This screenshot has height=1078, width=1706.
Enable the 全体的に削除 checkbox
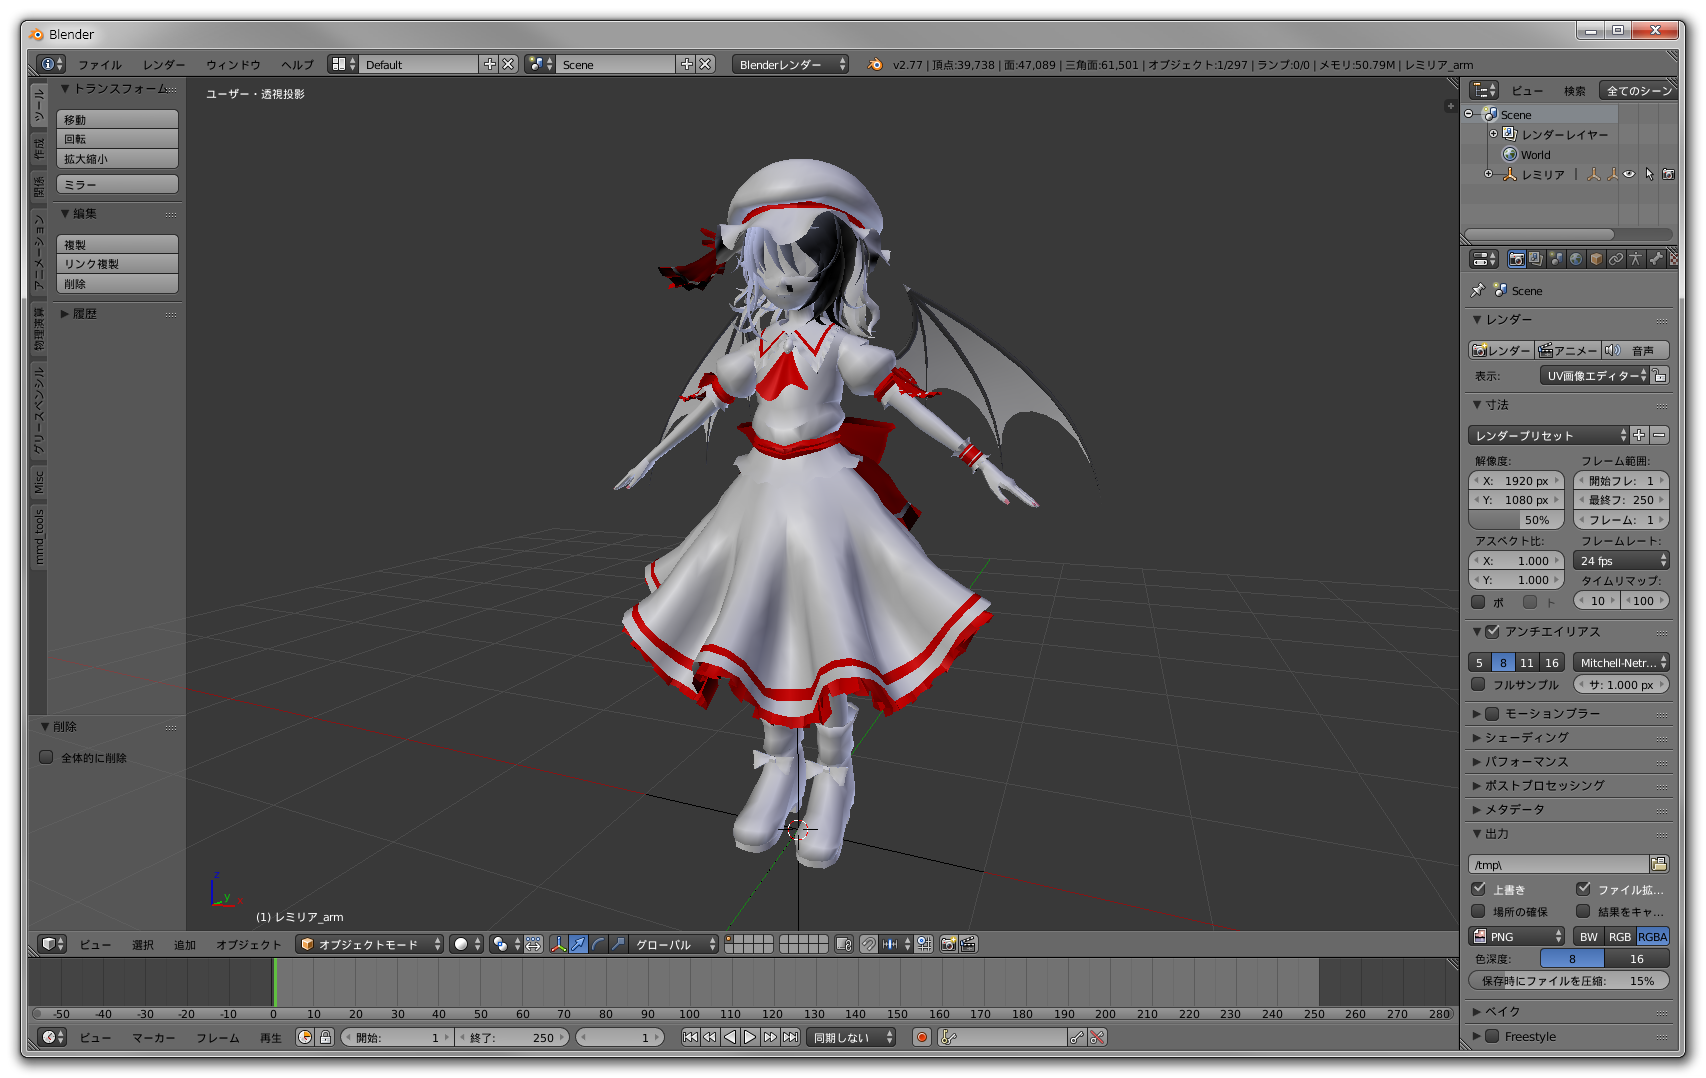(x=46, y=757)
